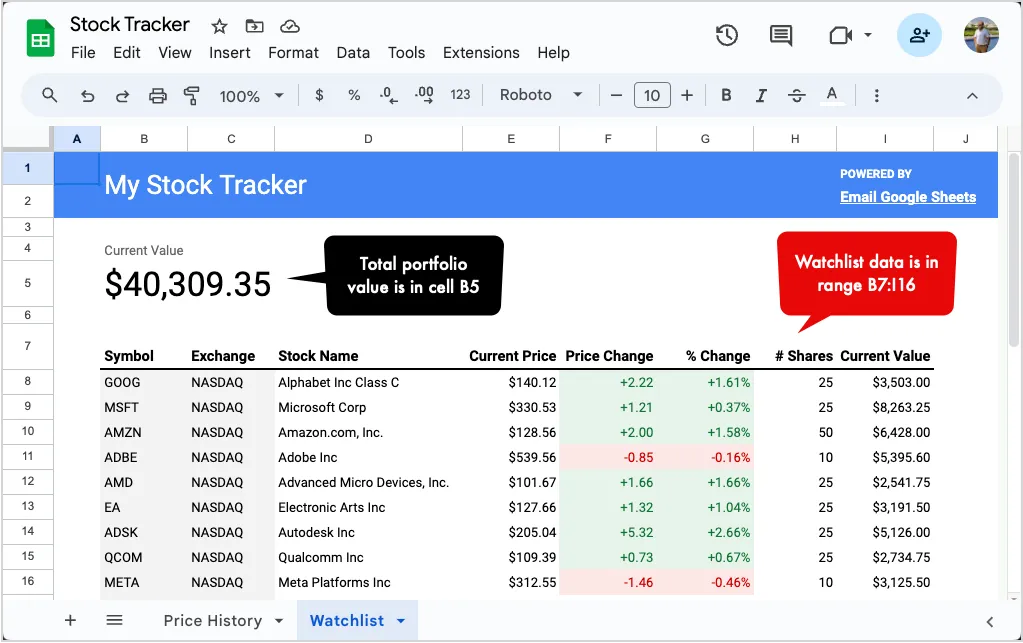Screen dimensions: 1023x643
Task: Format selection as currency
Action: (x=318, y=94)
